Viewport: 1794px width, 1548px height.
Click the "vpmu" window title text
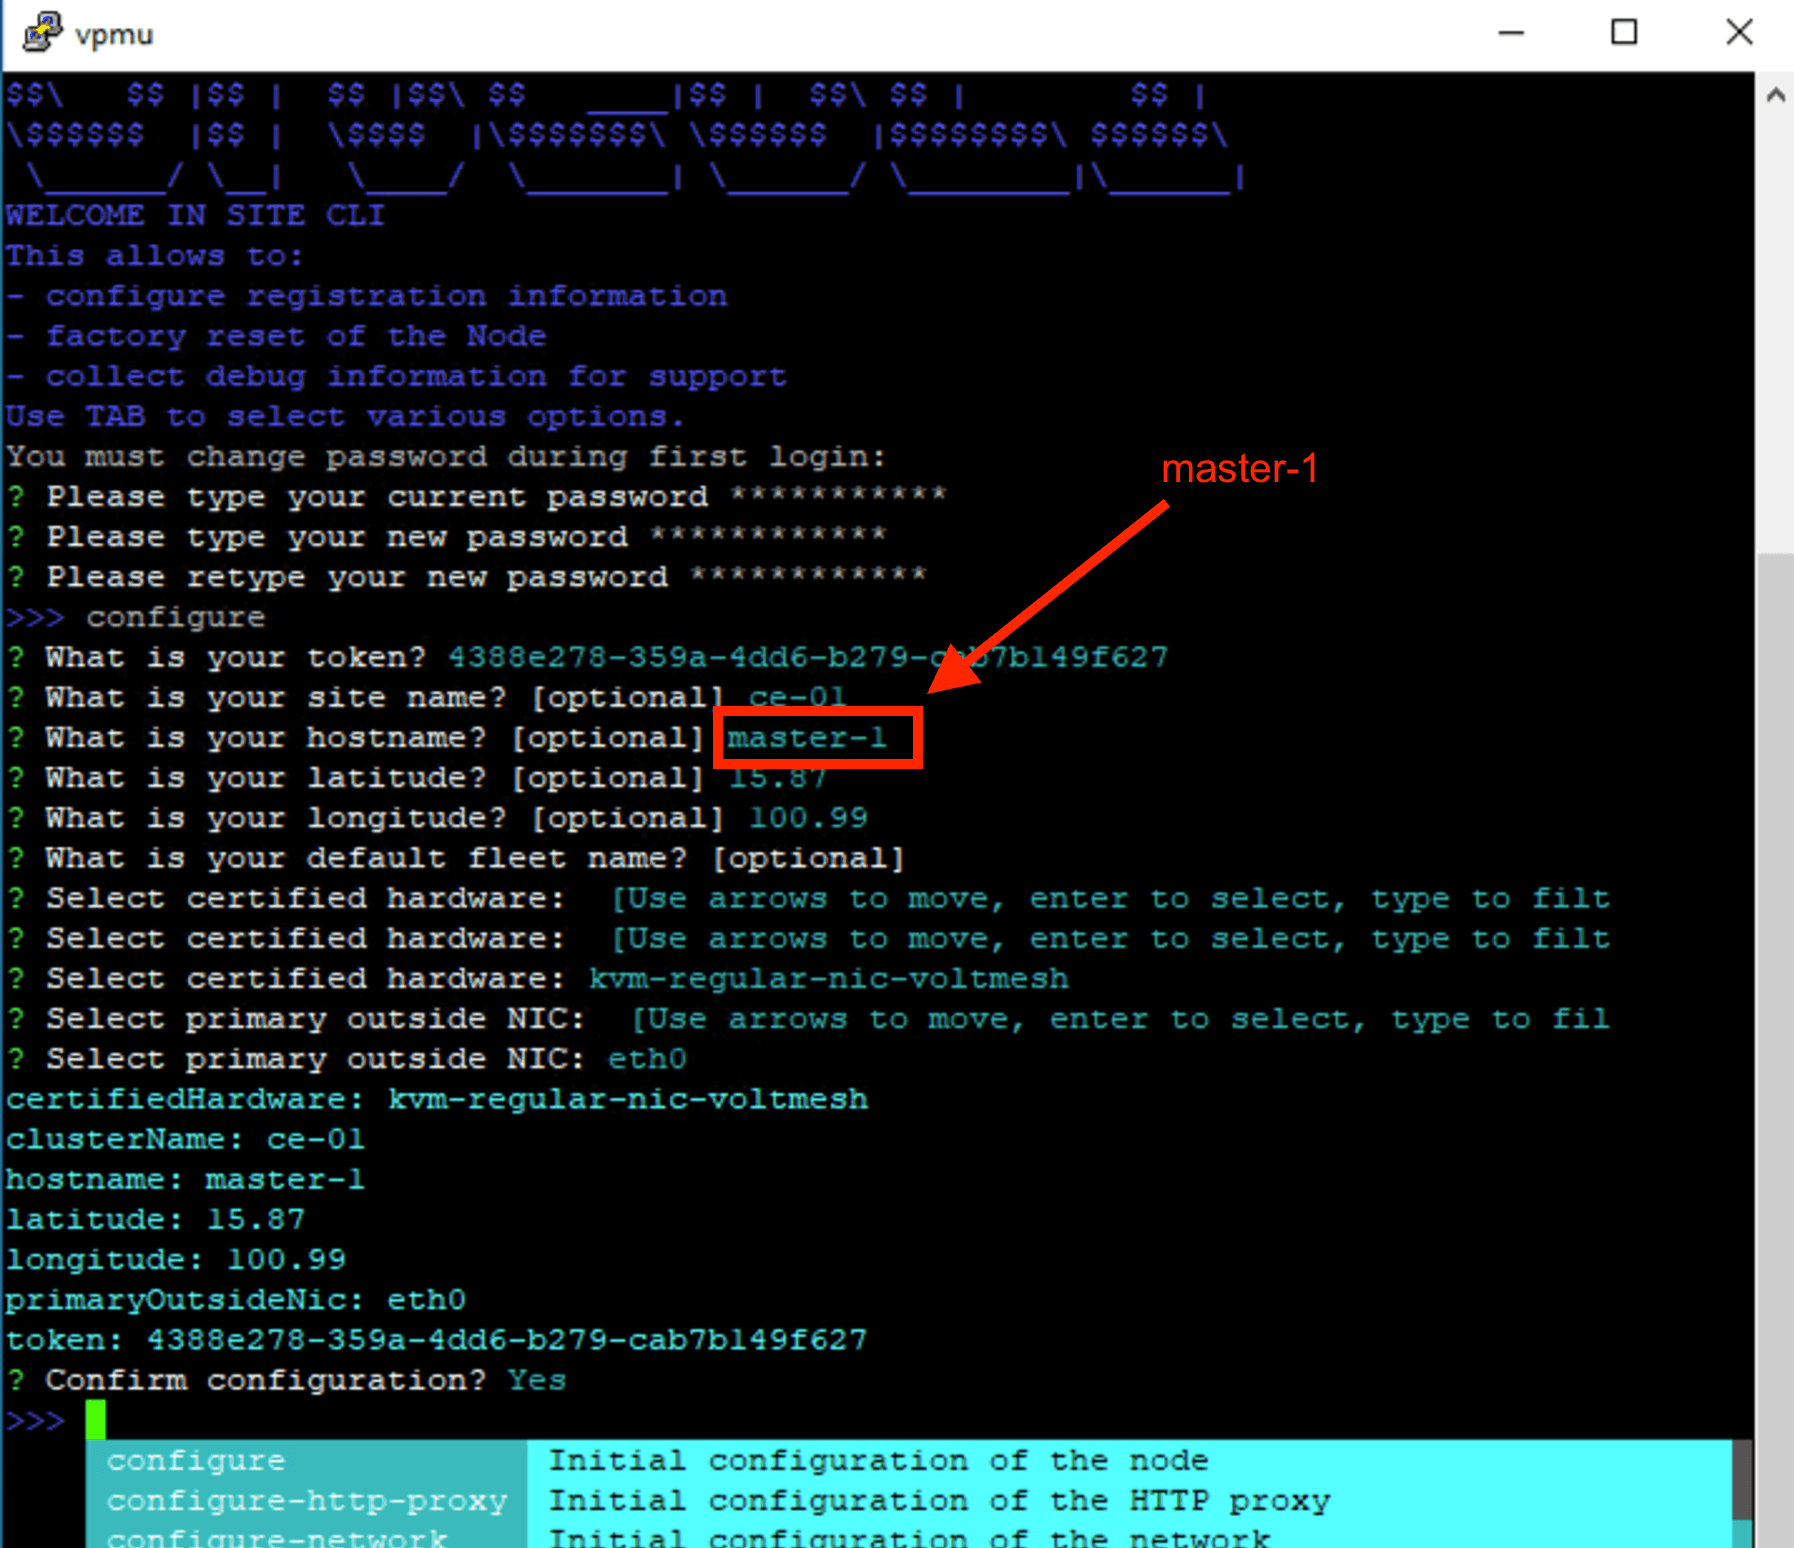pyautogui.click(x=114, y=34)
